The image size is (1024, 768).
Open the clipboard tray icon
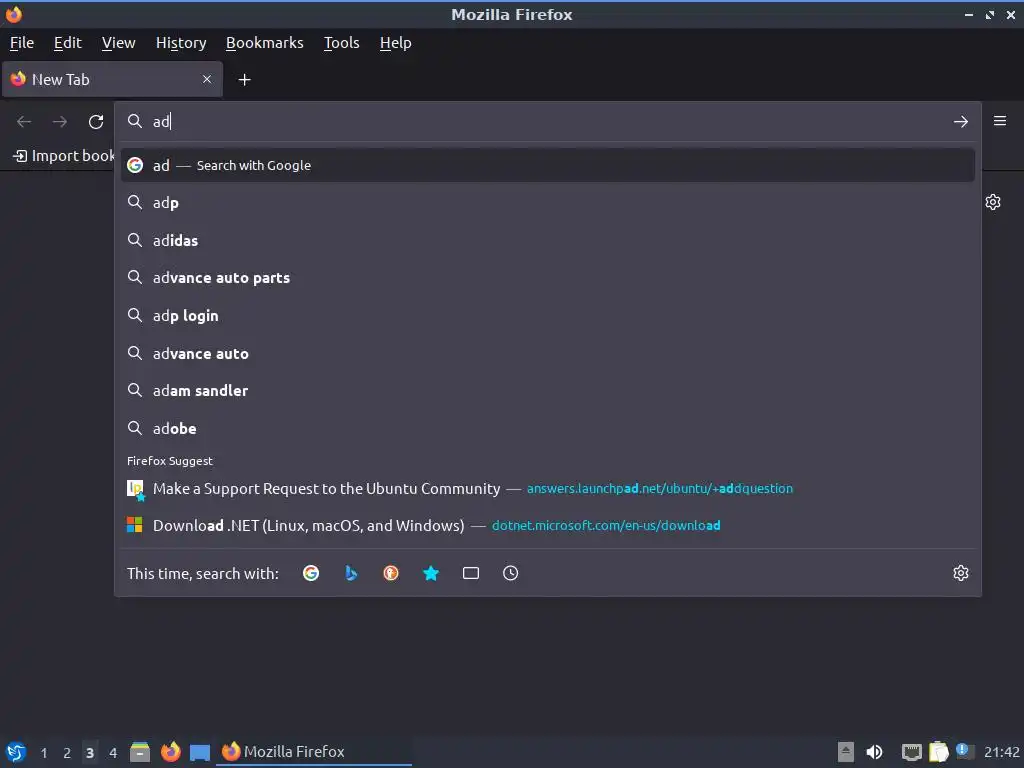click(x=938, y=752)
